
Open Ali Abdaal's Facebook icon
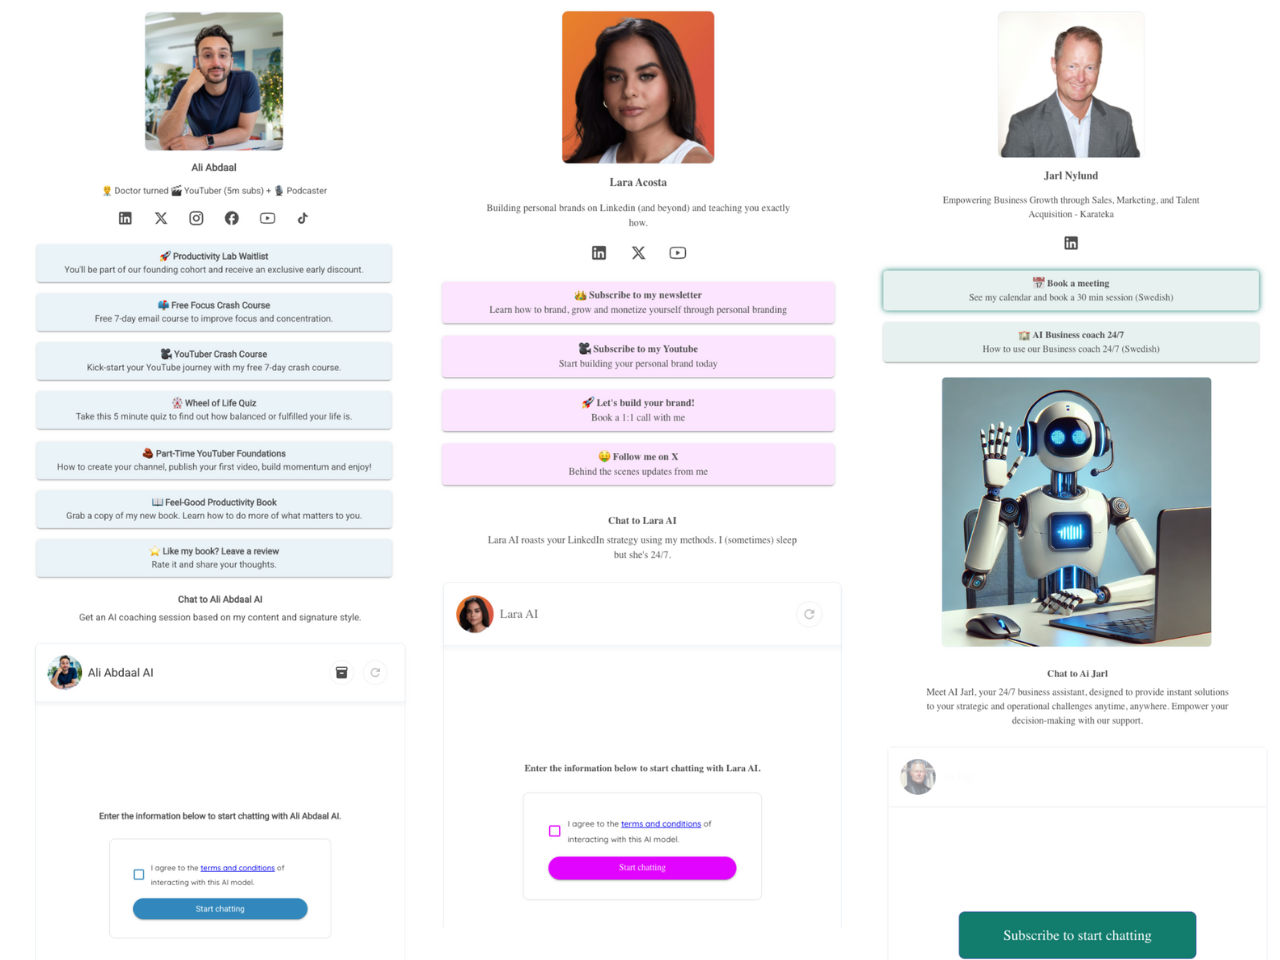(232, 218)
